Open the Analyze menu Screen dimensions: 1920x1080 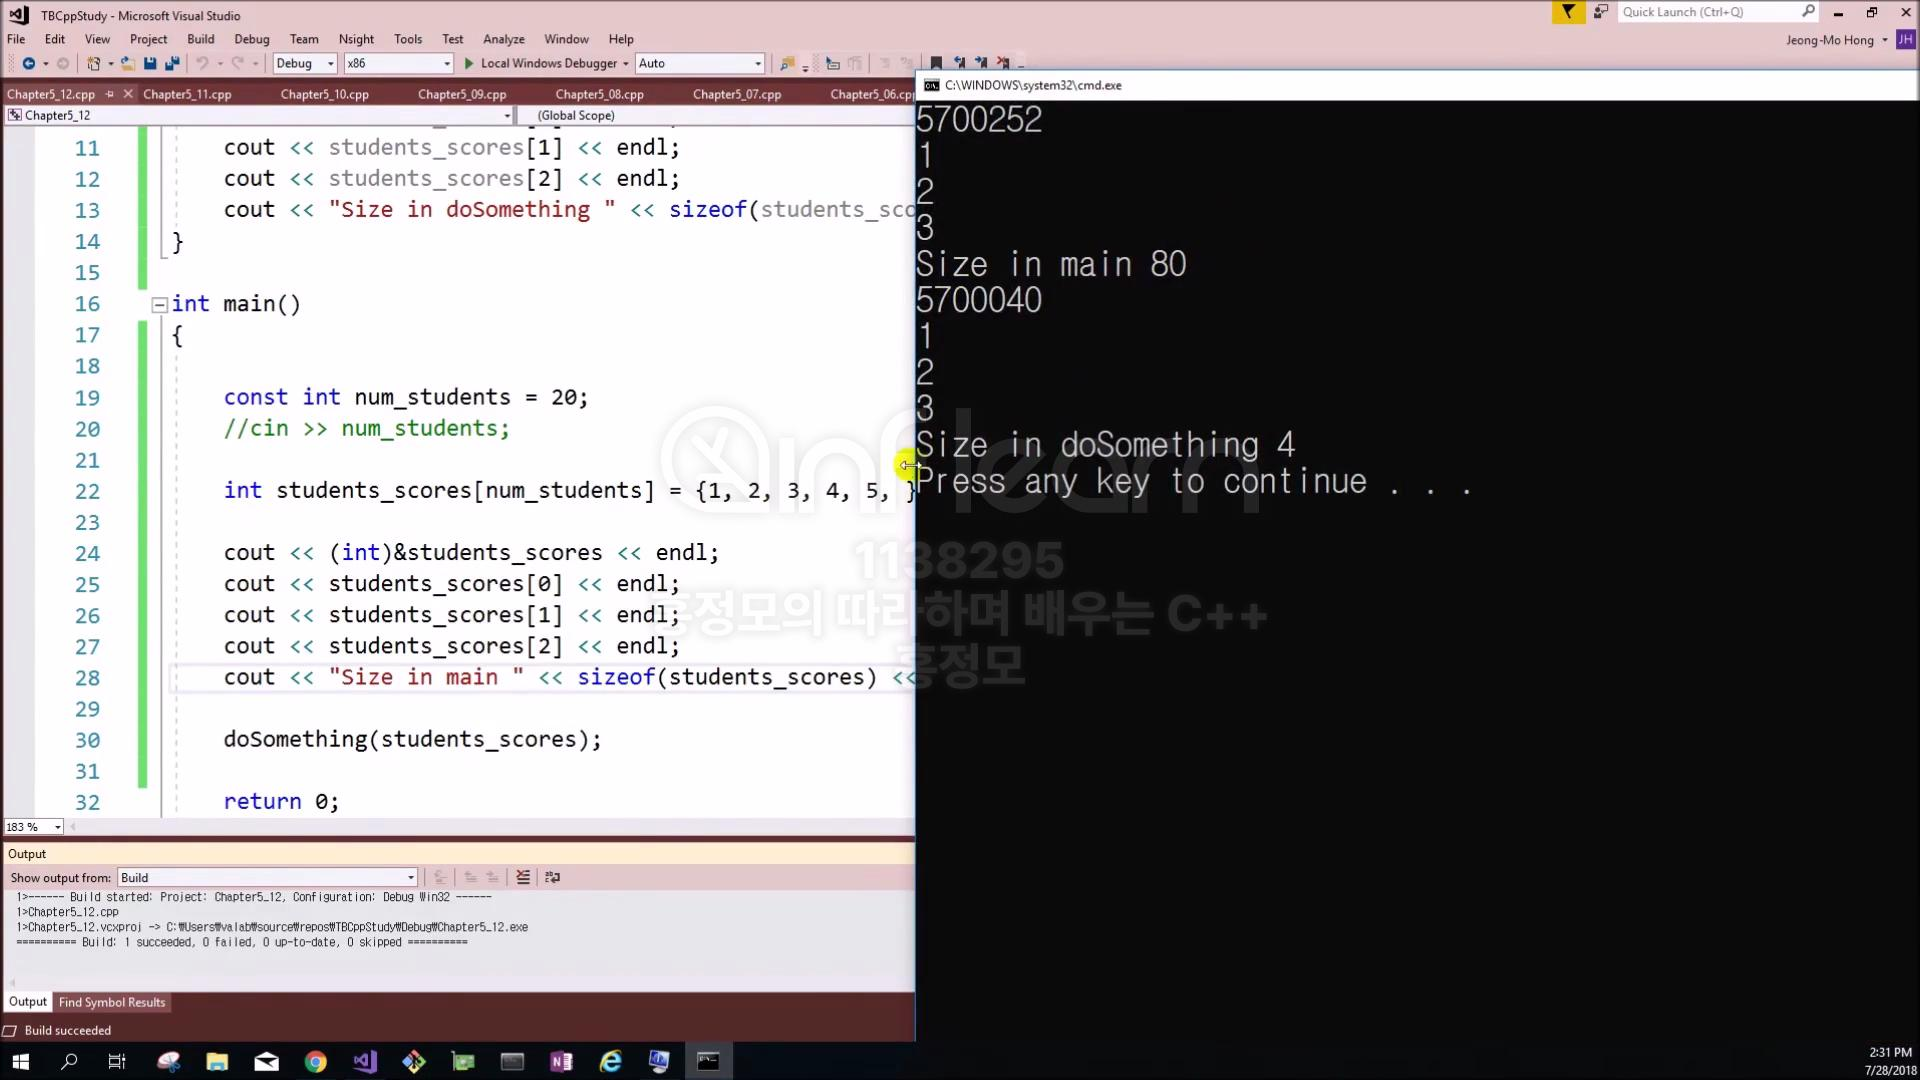(503, 39)
